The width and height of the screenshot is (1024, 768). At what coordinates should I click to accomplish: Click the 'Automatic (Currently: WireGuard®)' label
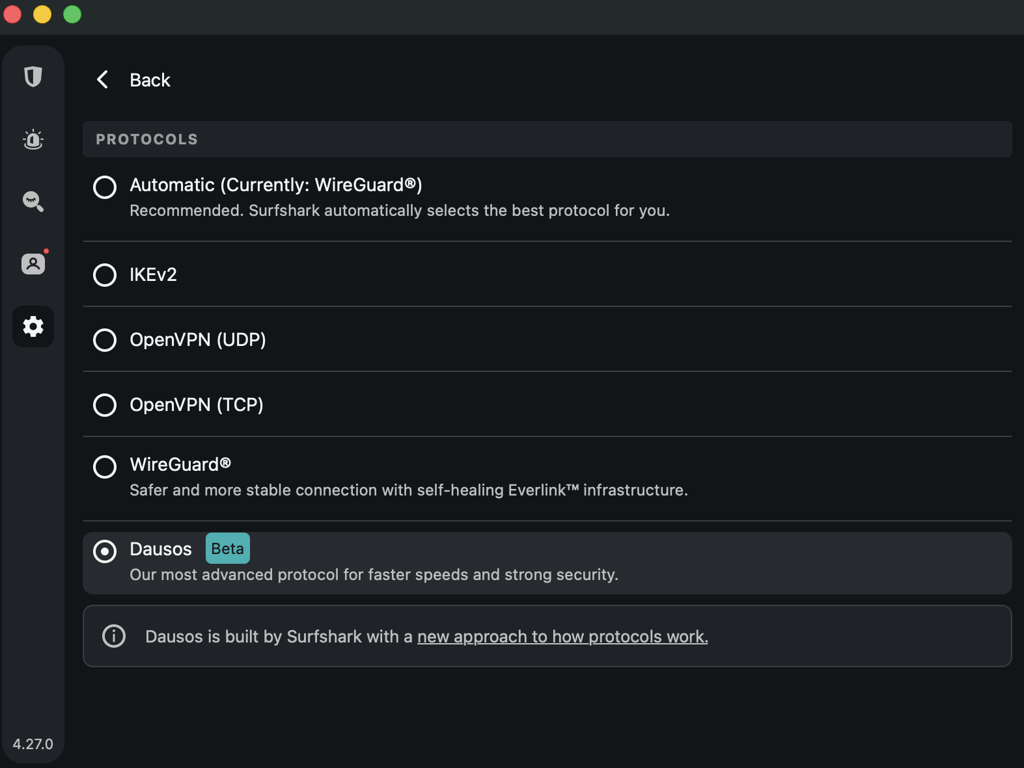[x=276, y=185]
